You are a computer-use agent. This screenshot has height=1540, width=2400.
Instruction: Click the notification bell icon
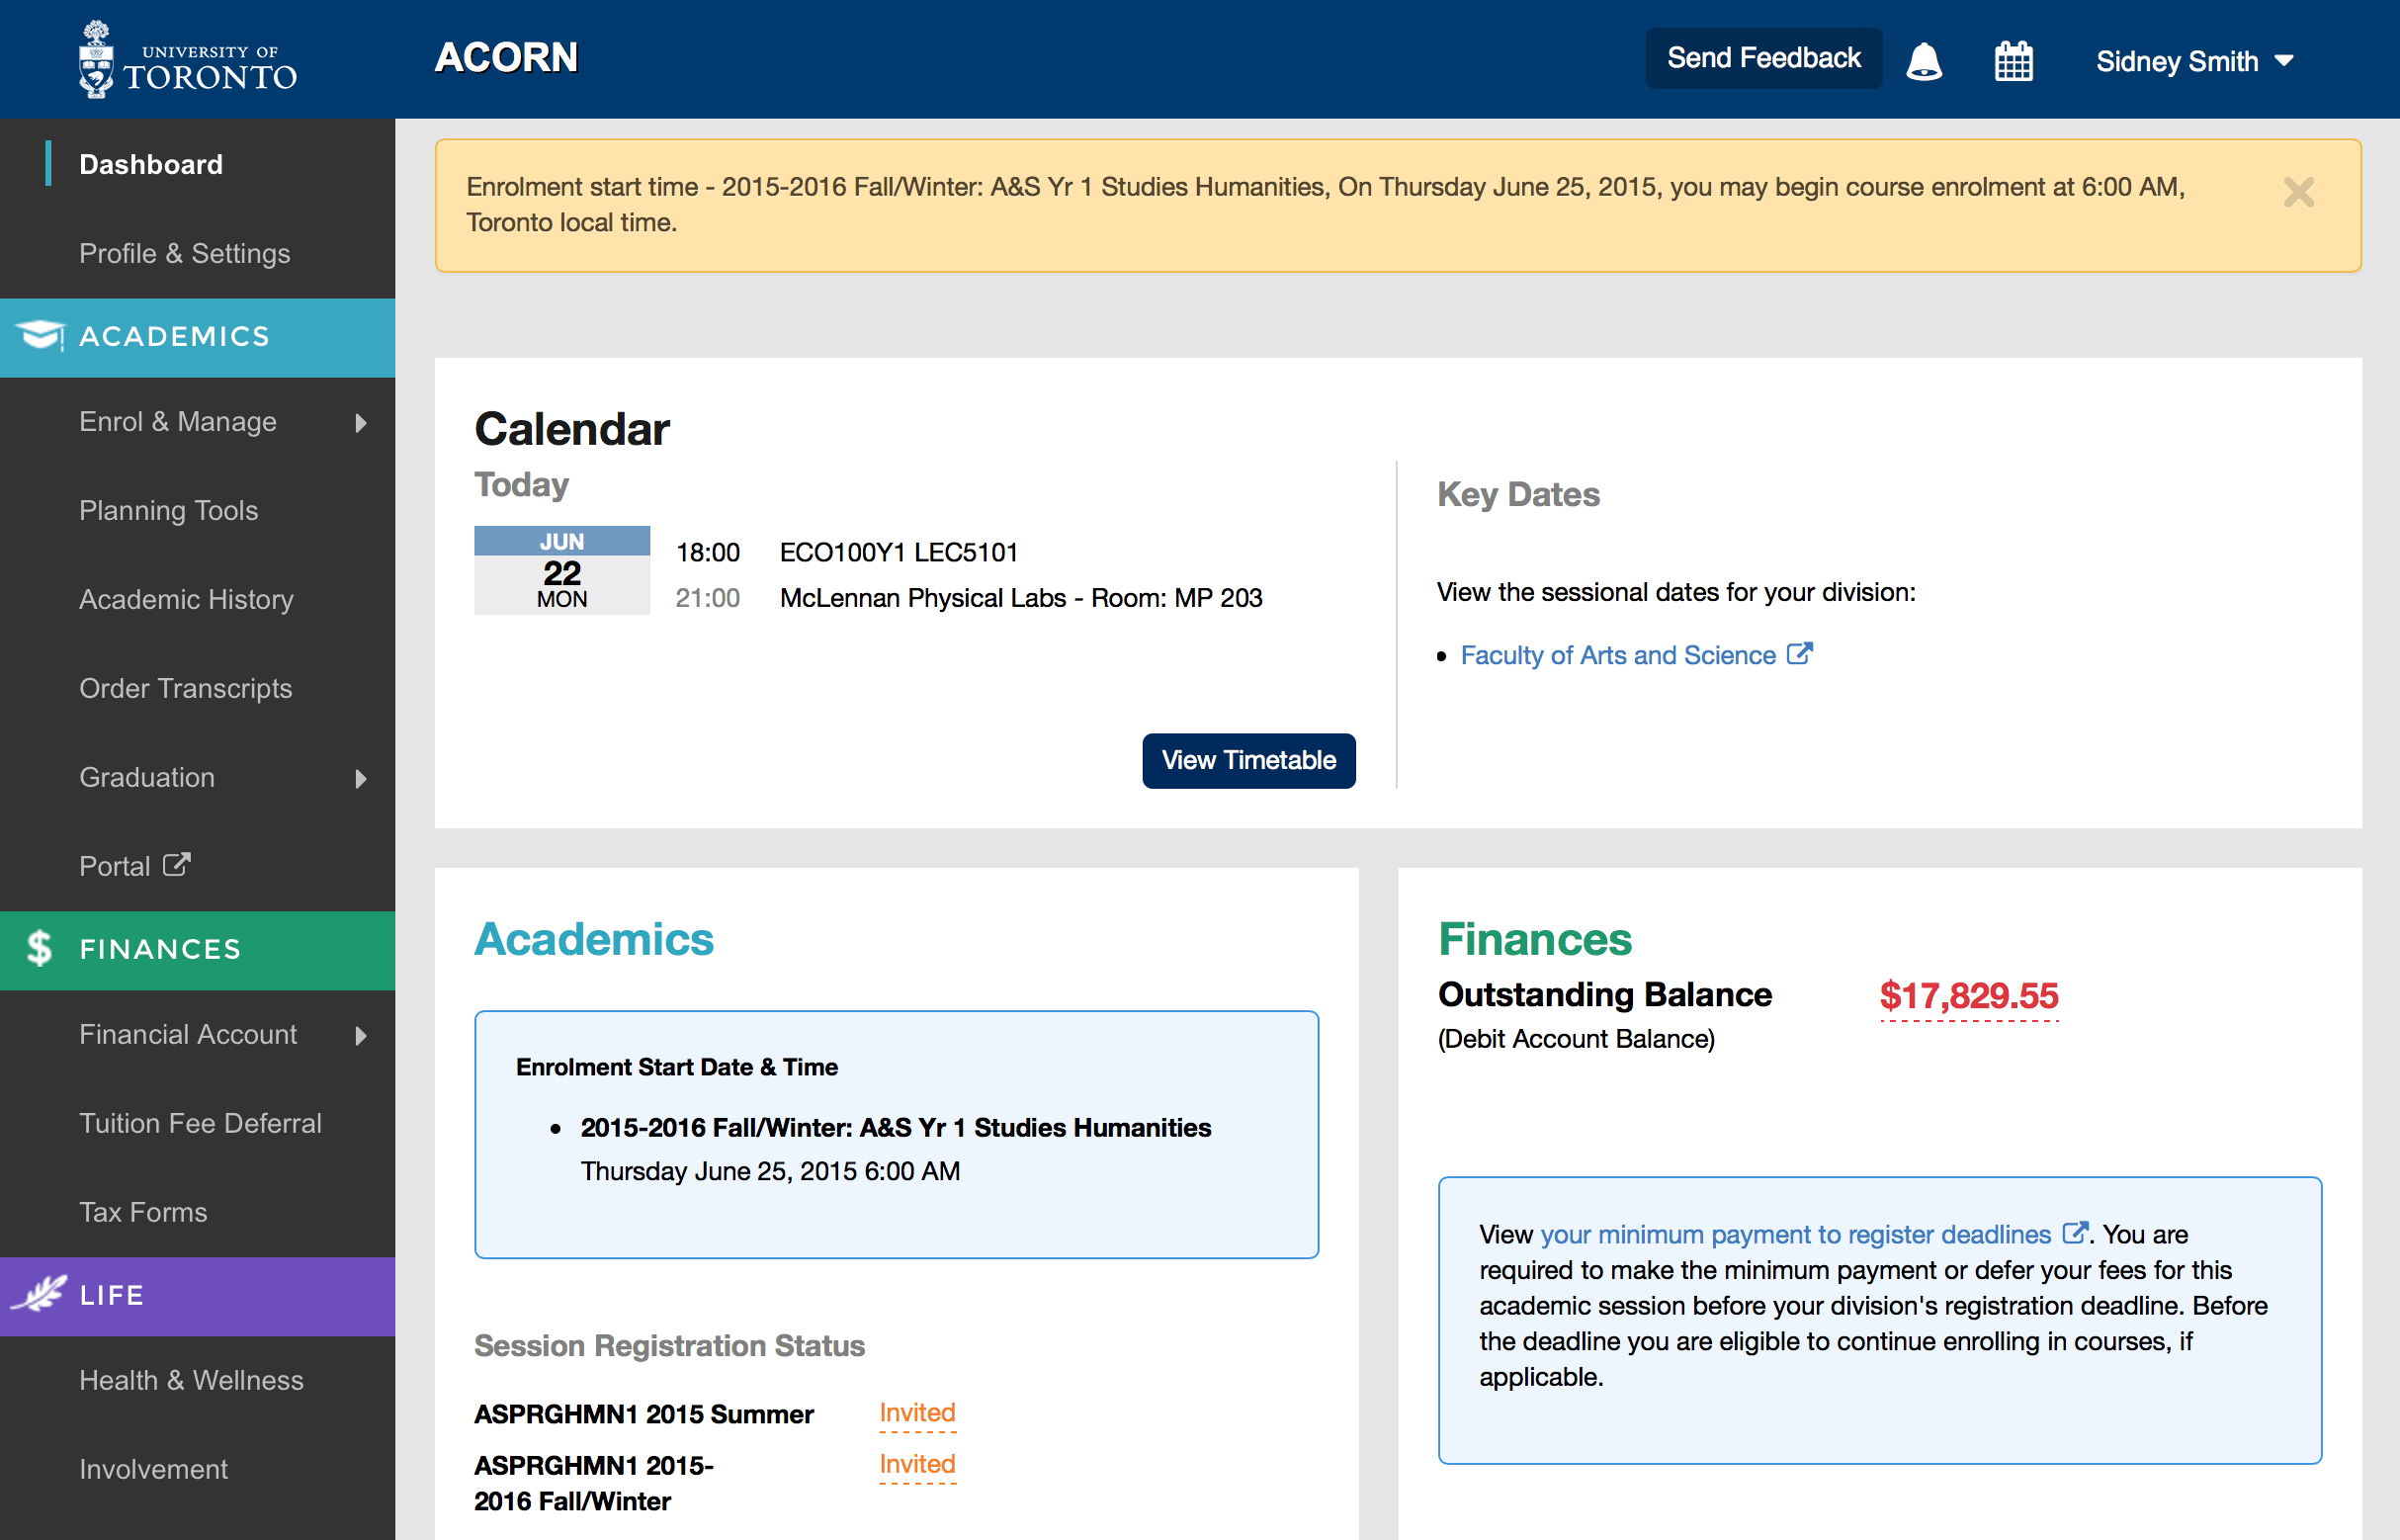click(x=1923, y=61)
